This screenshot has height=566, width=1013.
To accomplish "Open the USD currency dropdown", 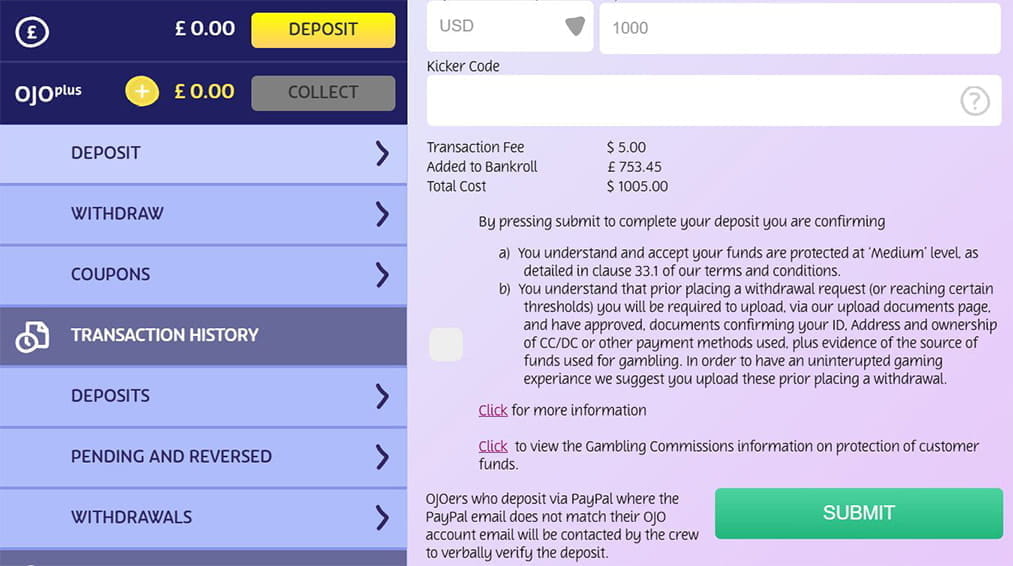I will click(x=510, y=26).
